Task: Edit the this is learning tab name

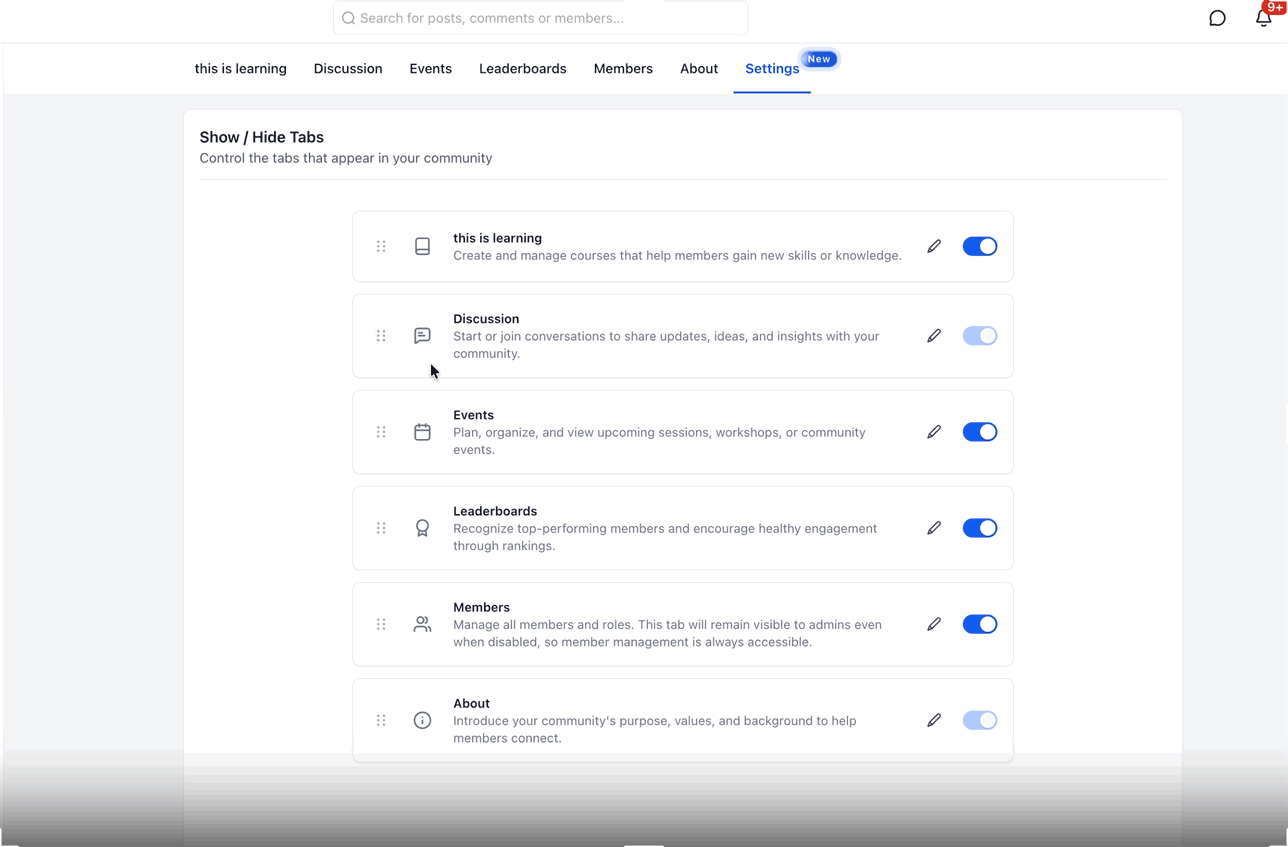Action: pos(934,246)
